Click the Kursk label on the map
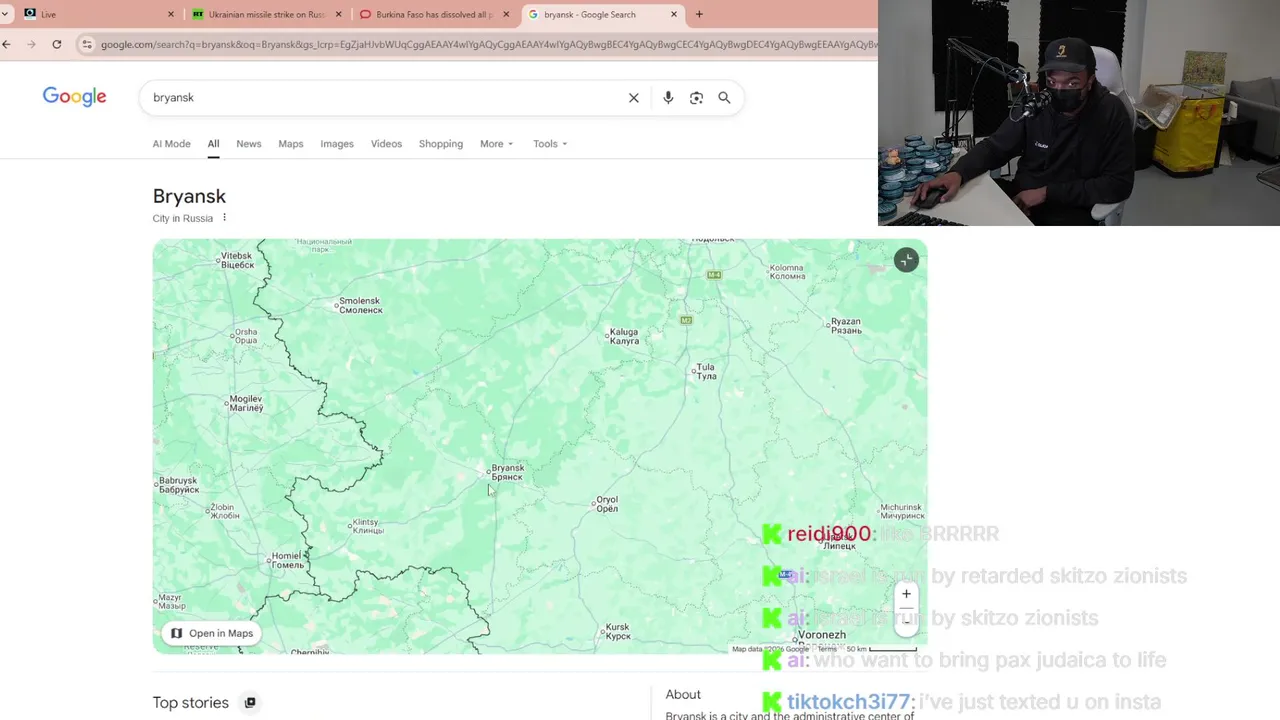Viewport: 1280px width, 720px height. 618,631
